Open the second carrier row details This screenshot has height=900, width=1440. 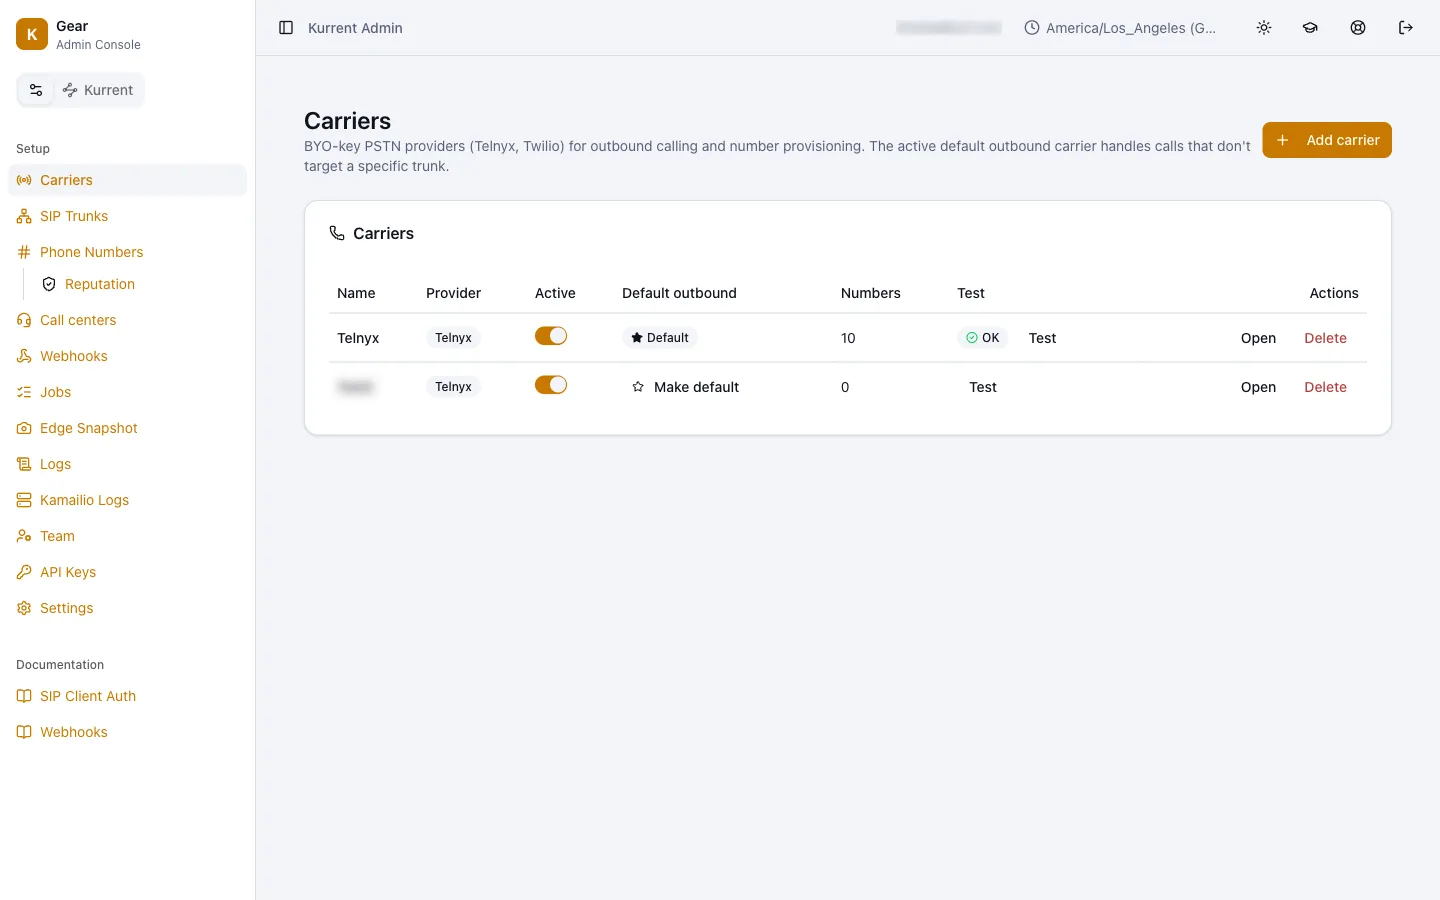click(1258, 387)
